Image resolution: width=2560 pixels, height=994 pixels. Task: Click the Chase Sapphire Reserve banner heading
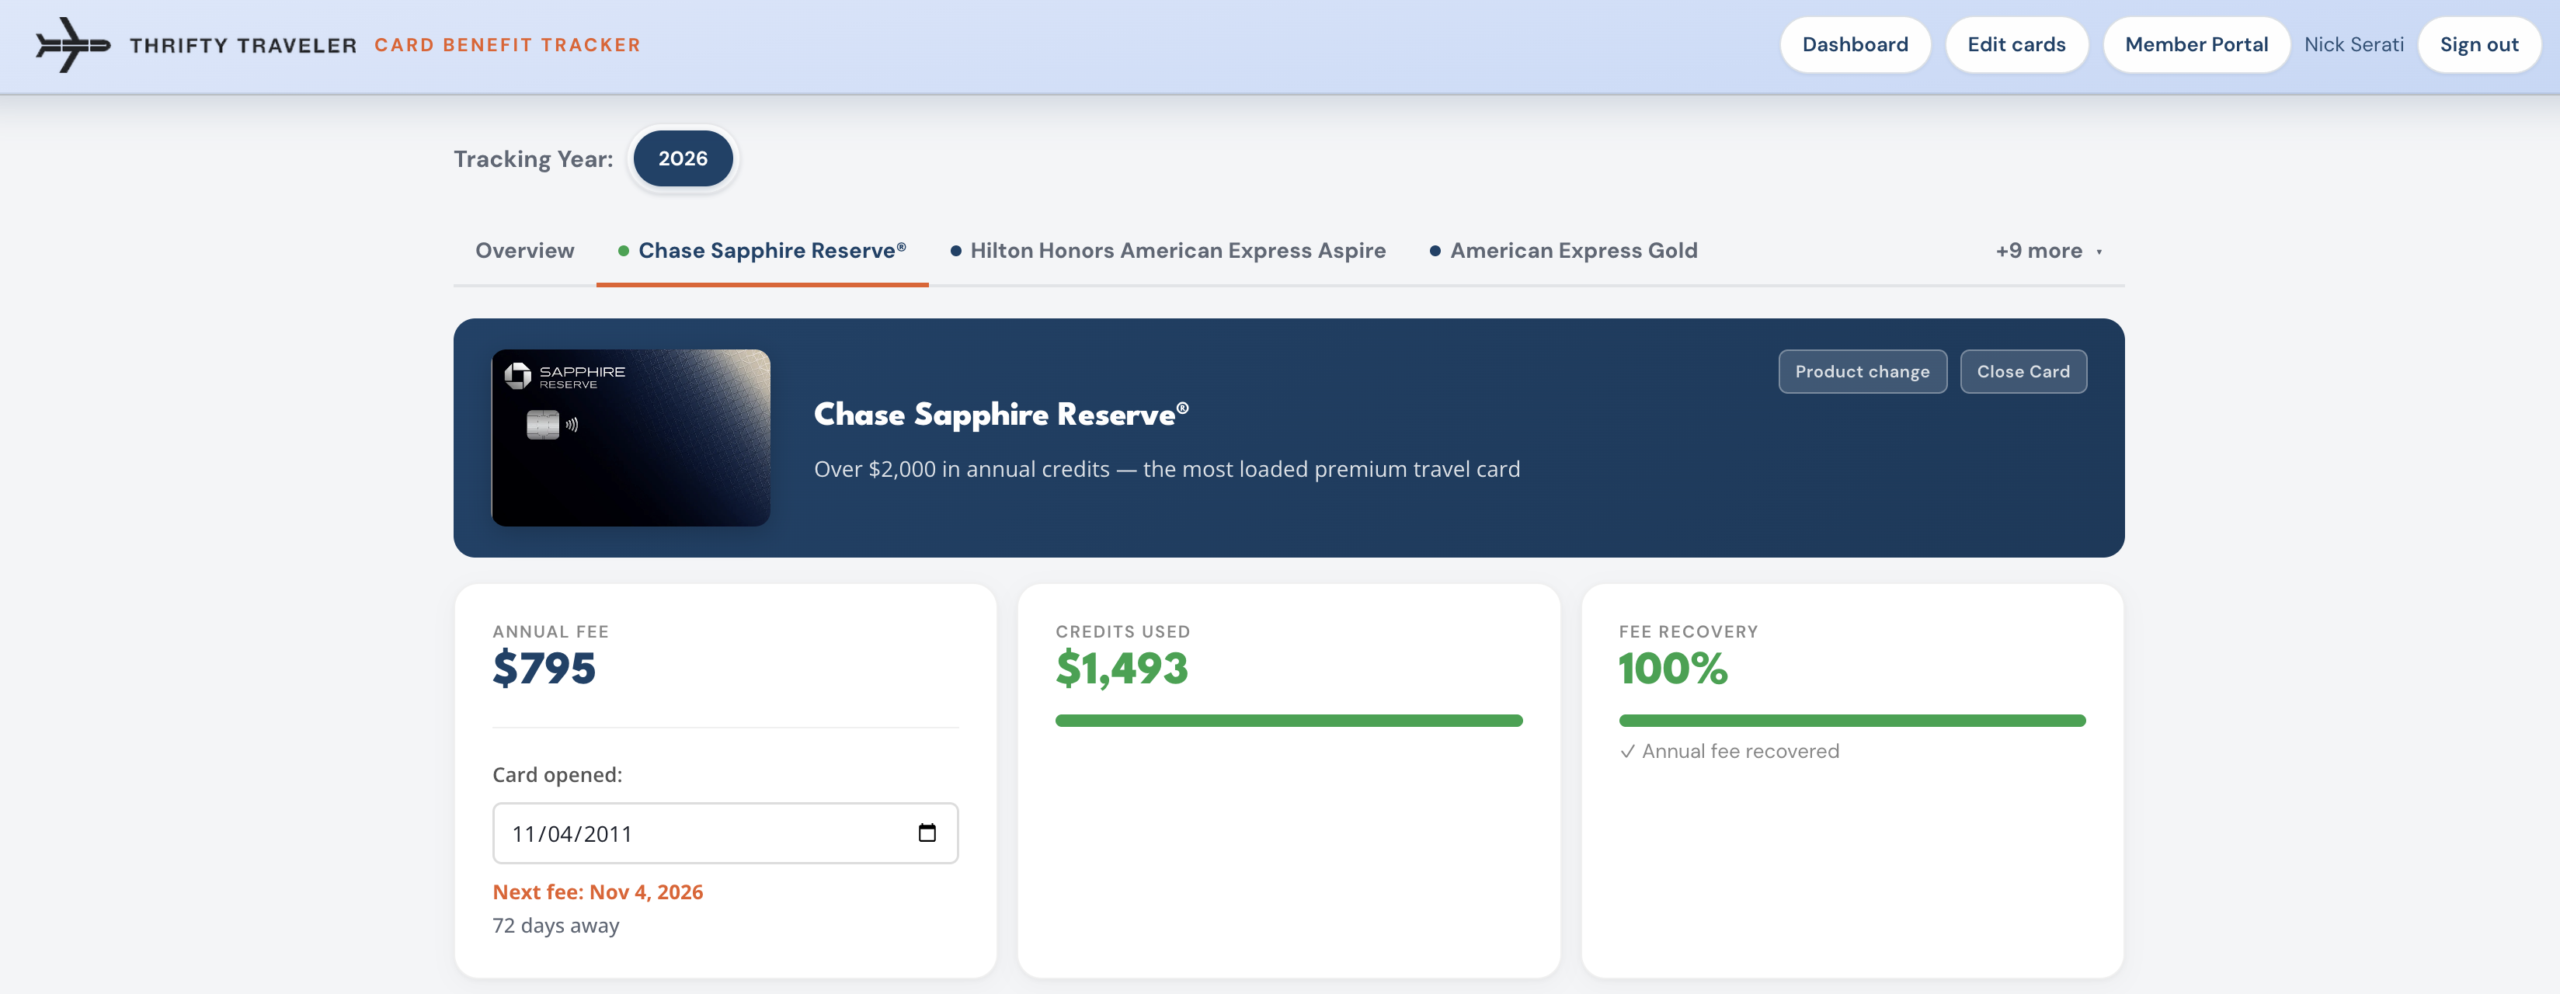coord(1001,414)
